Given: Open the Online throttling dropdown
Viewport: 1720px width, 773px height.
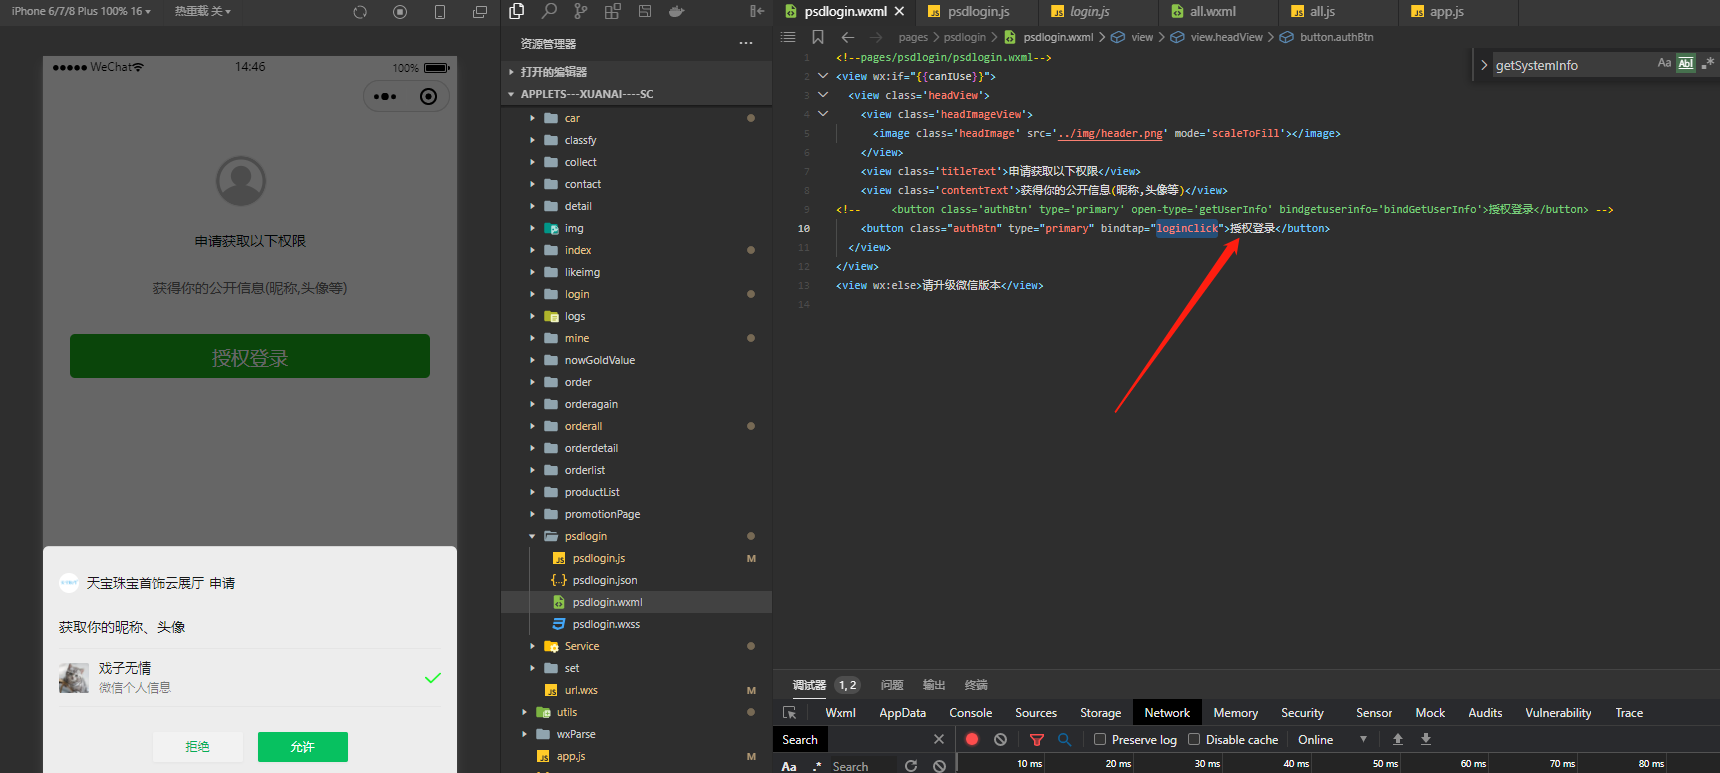Looking at the screenshot, I should [x=1333, y=739].
